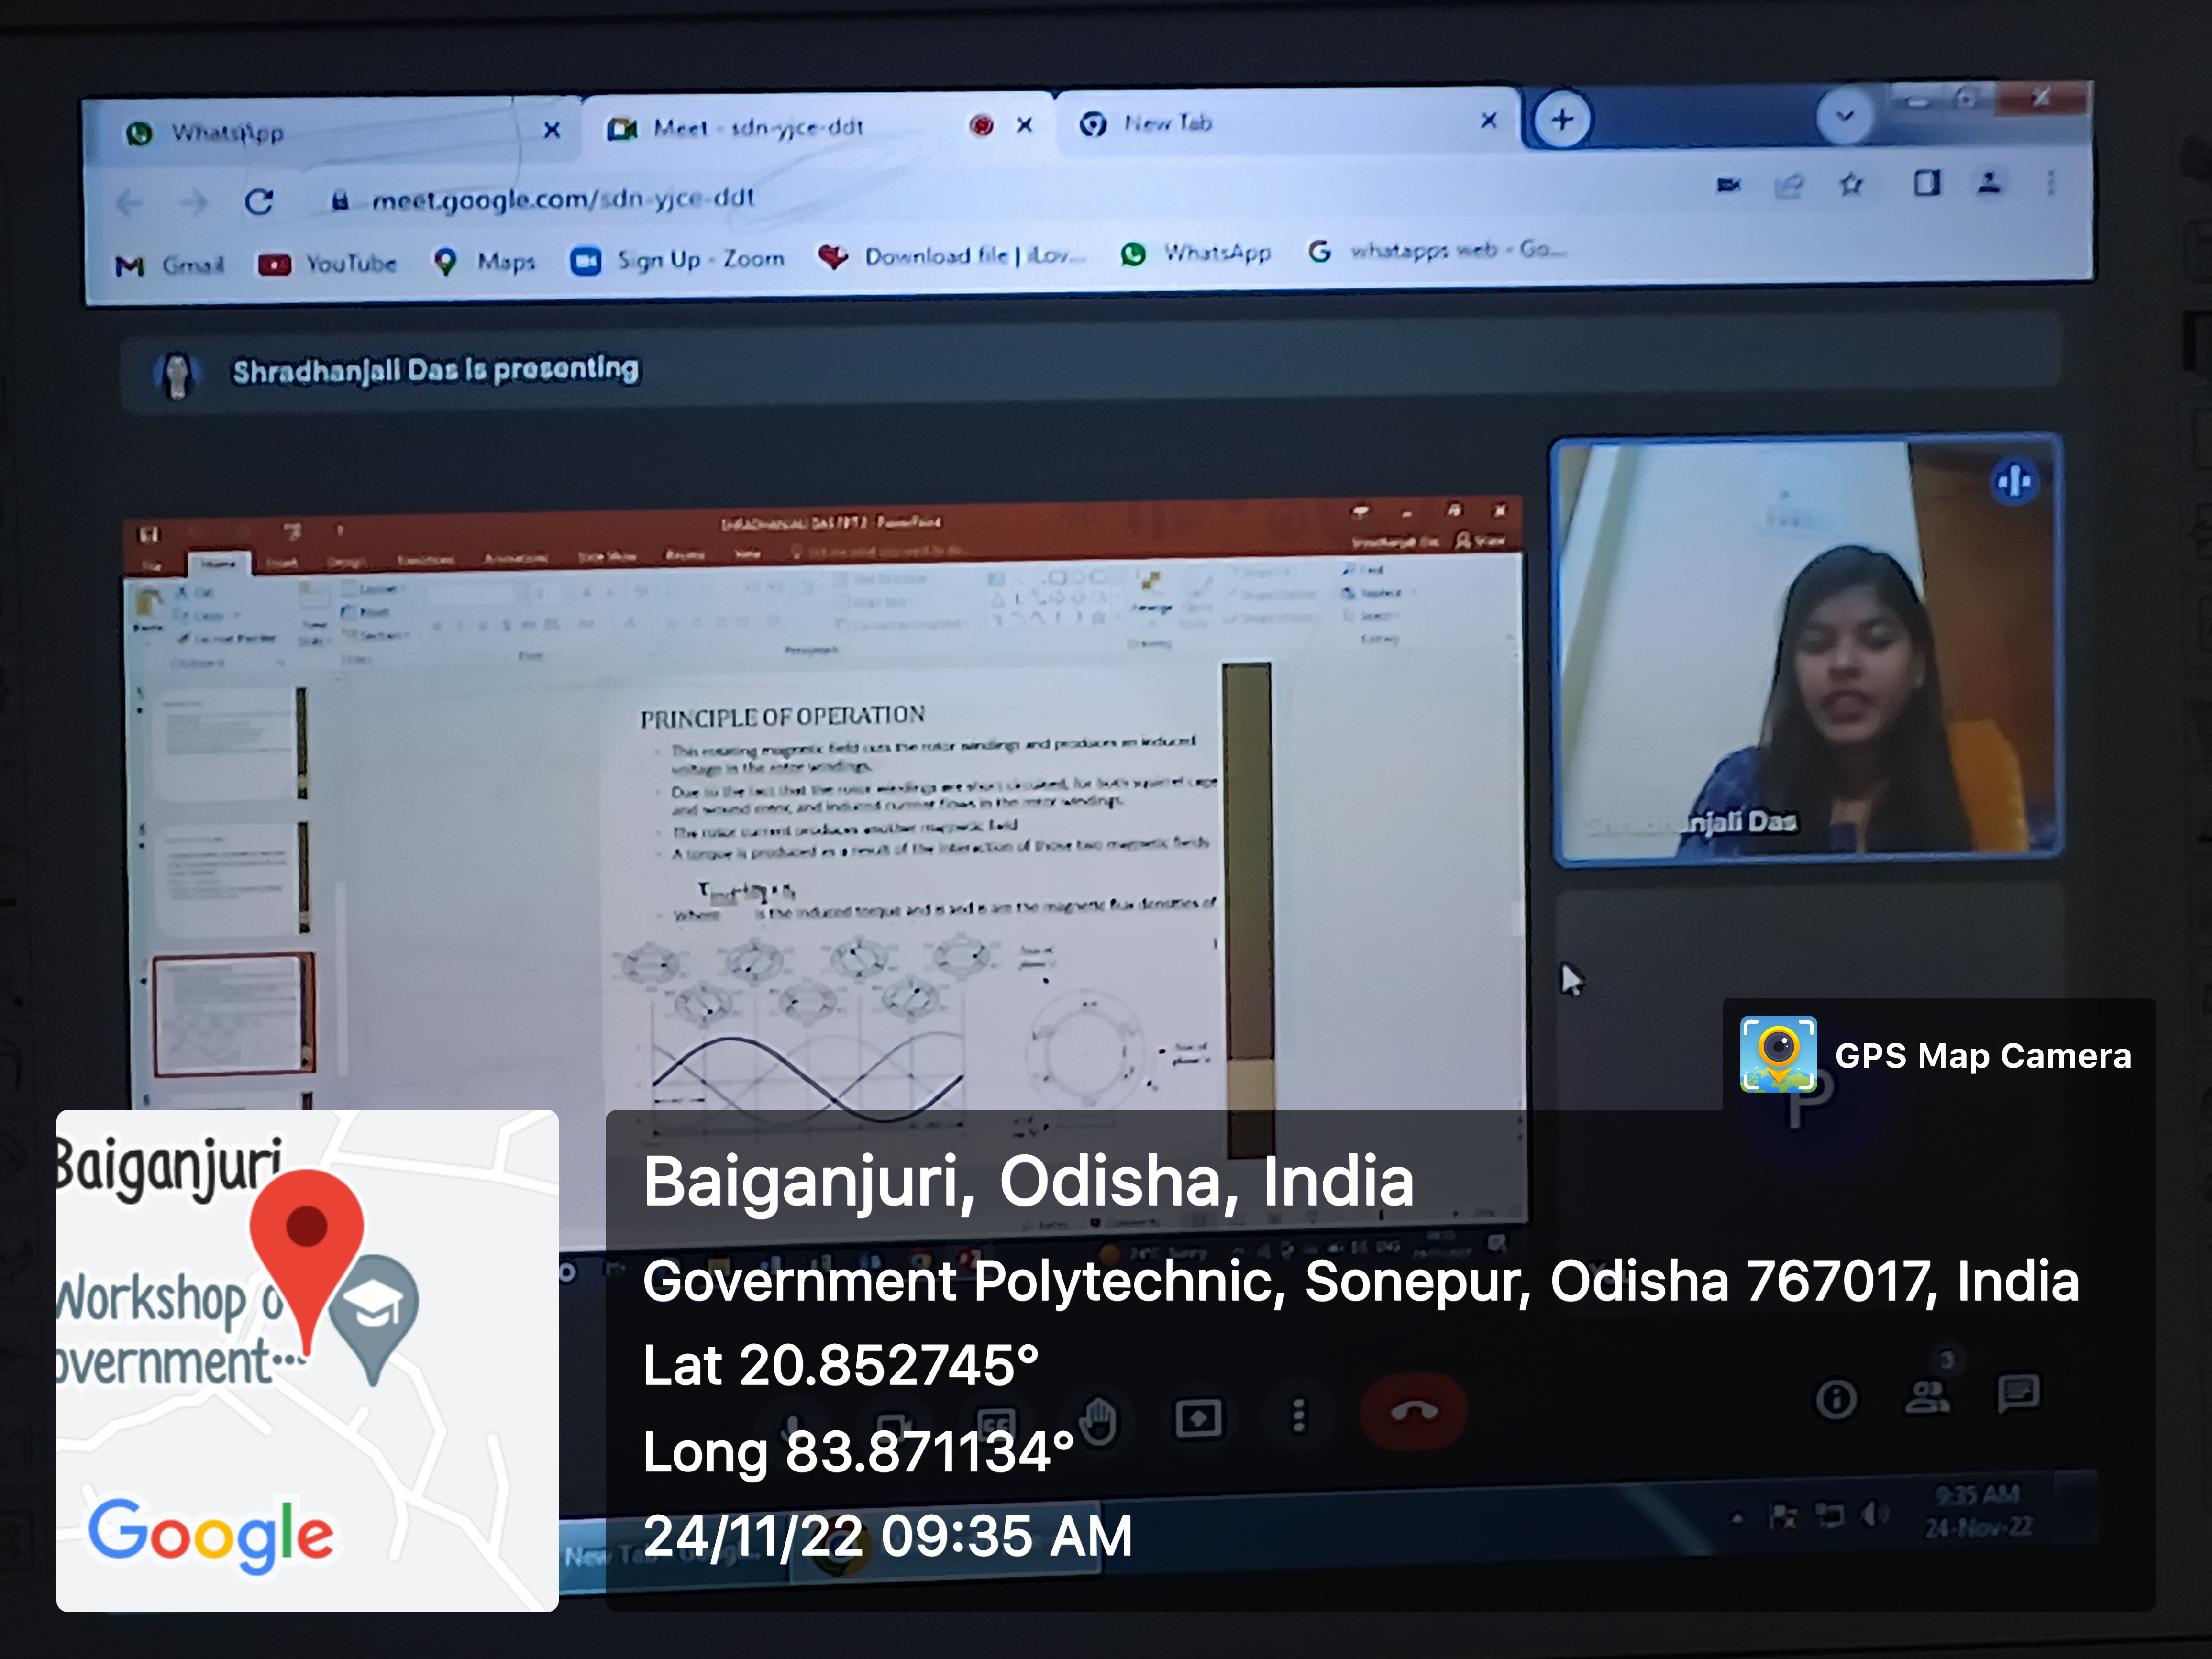Open chat with everyone icon

click(x=2018, y=1393)
